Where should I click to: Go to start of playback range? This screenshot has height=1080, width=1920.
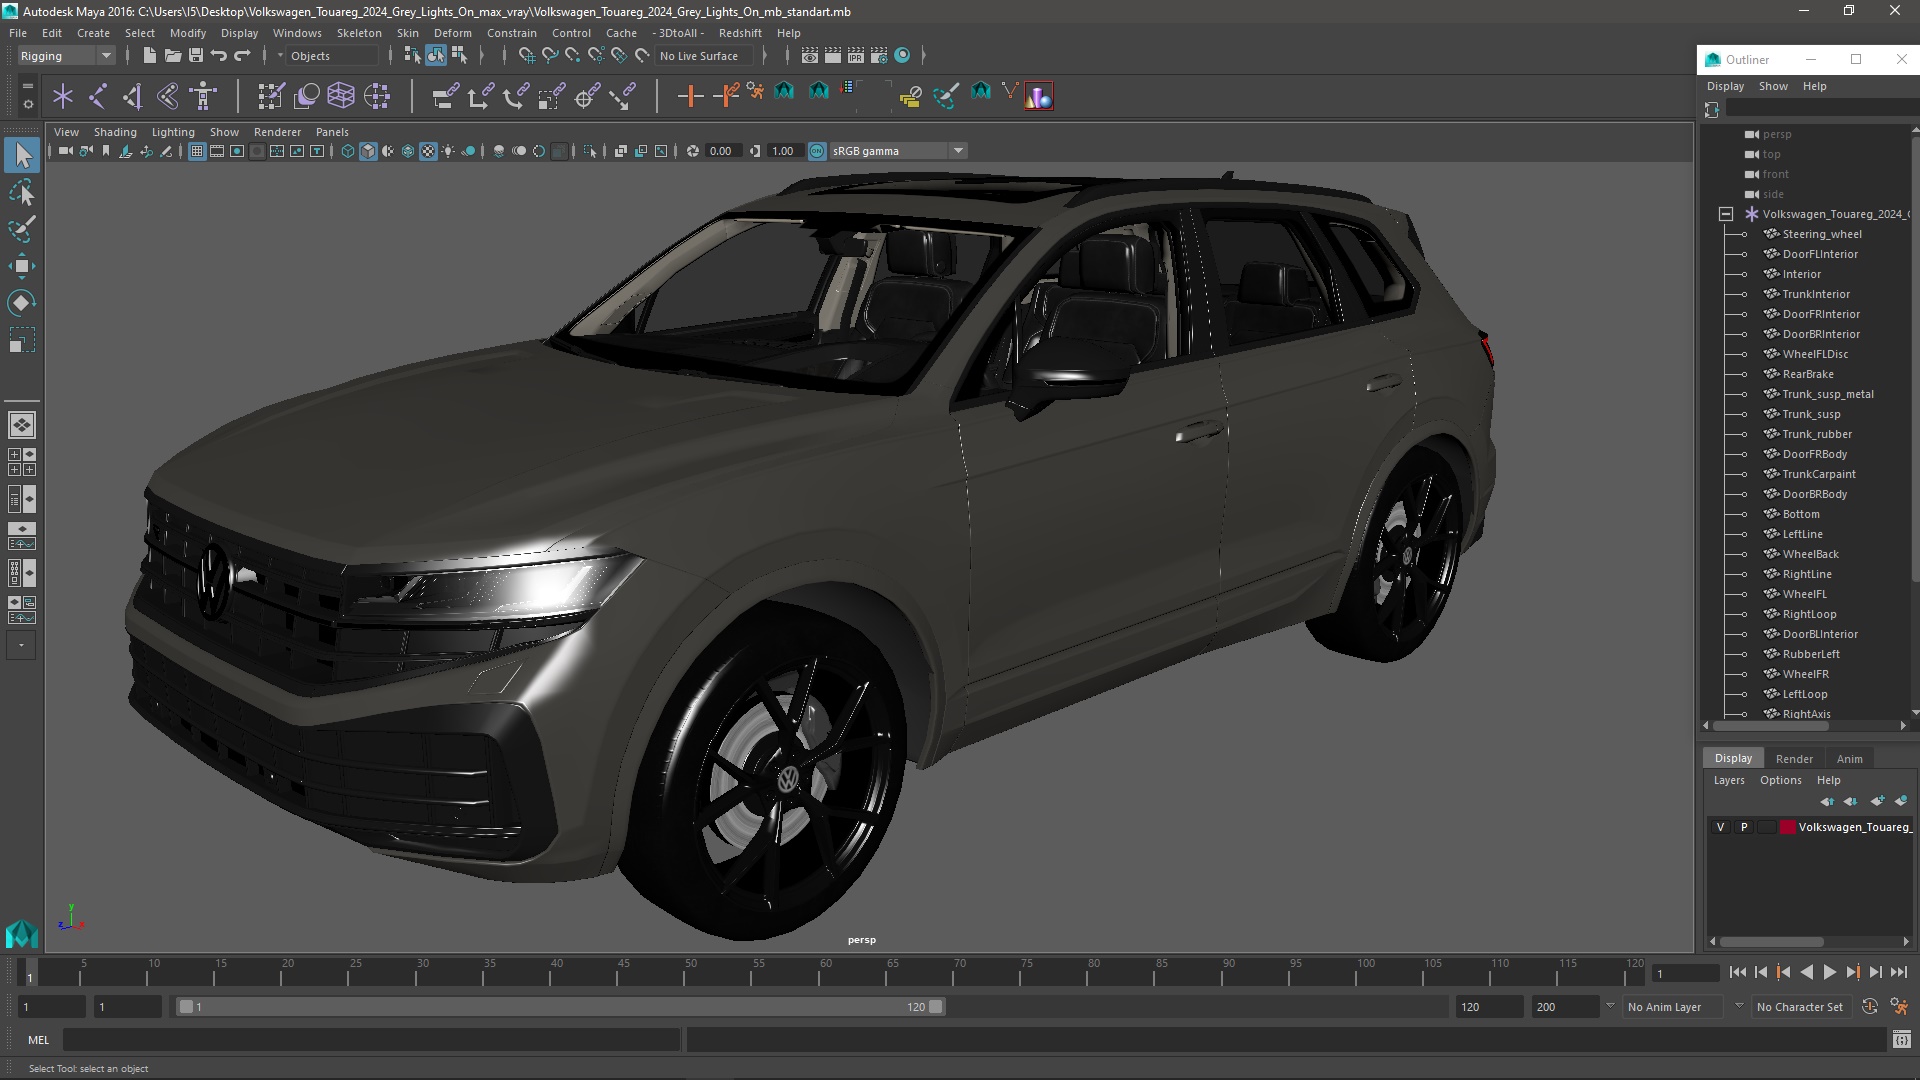click(x=1737, y=972)
